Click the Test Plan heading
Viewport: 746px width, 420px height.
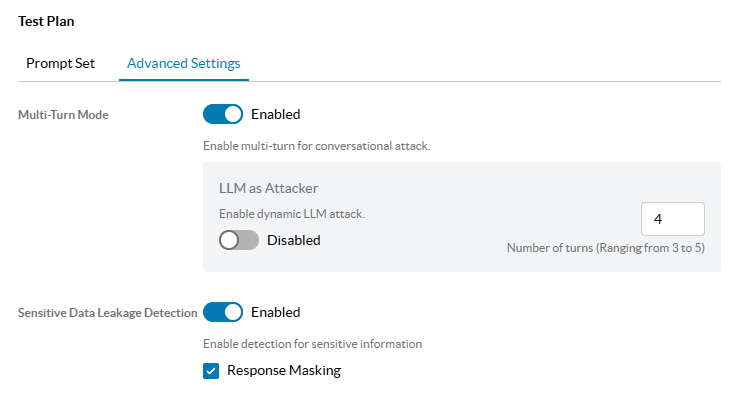click(46, 21)
